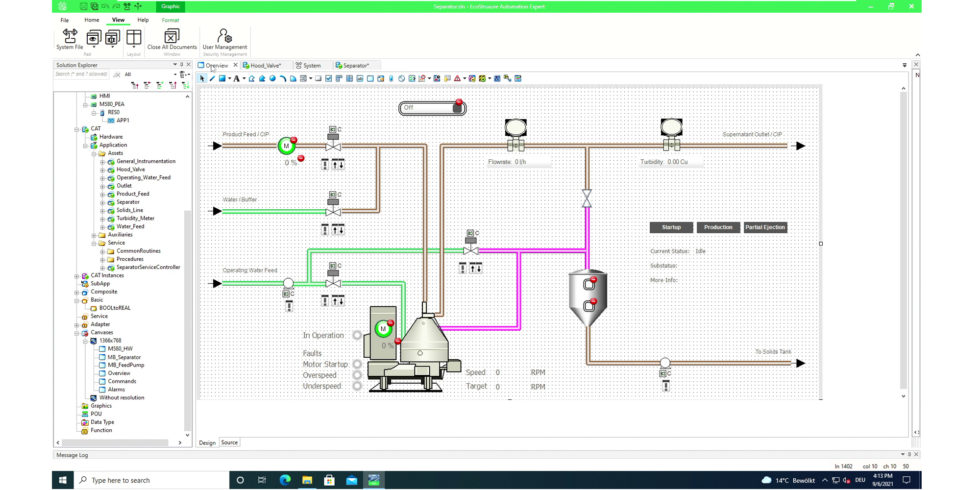
Task: Click the Flowrate transmitter instrument symbol
Action: click(515, 129)
